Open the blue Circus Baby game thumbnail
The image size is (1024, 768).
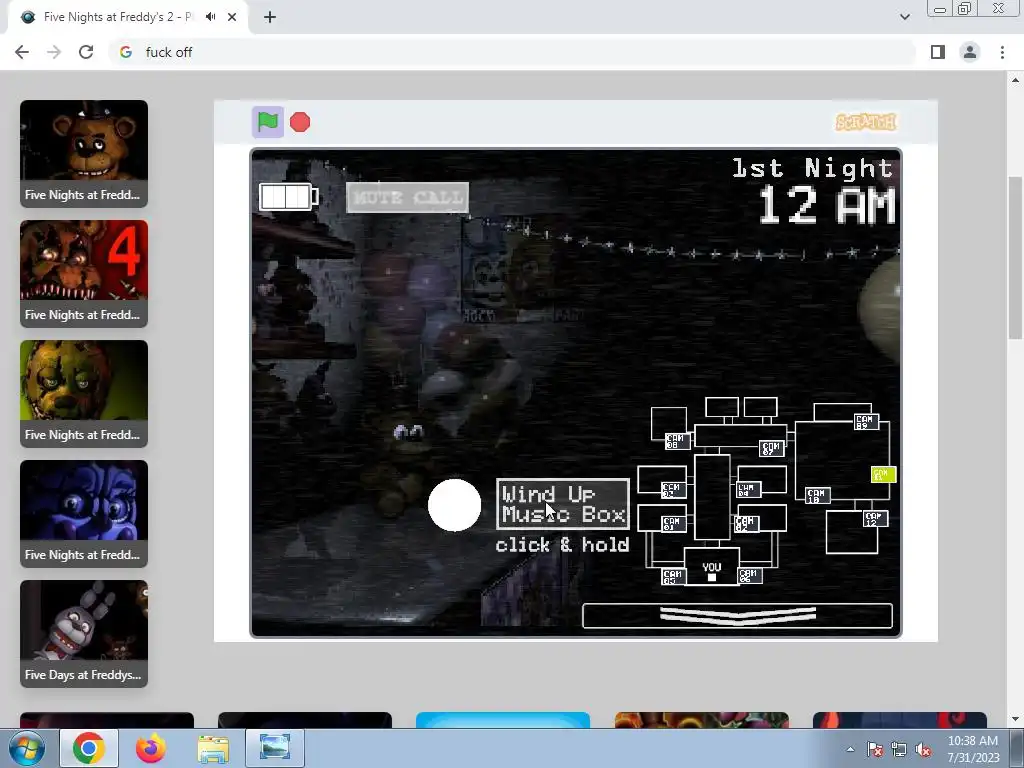click(84, 514)
